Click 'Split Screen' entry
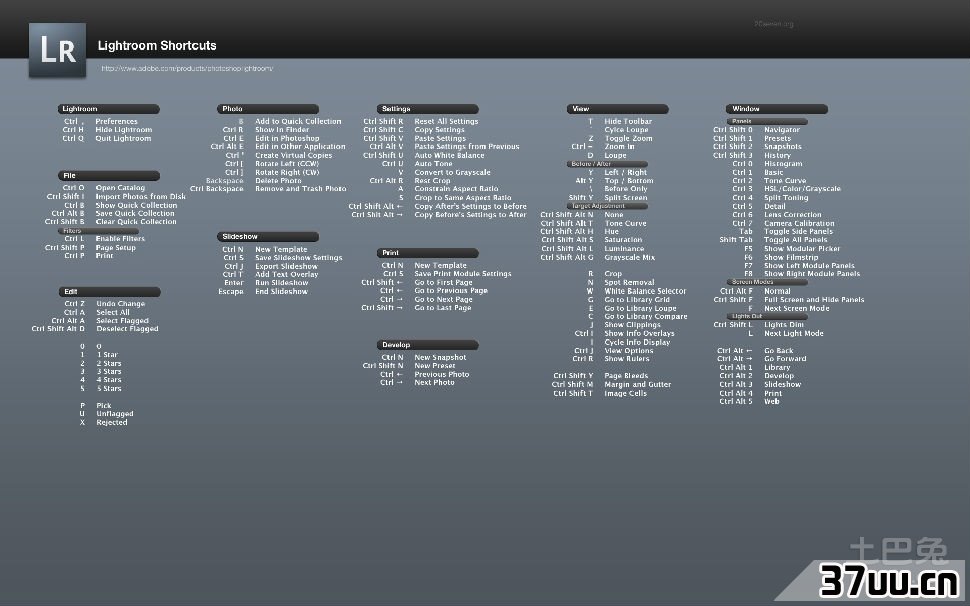The image size is (970, 606). 625,197
